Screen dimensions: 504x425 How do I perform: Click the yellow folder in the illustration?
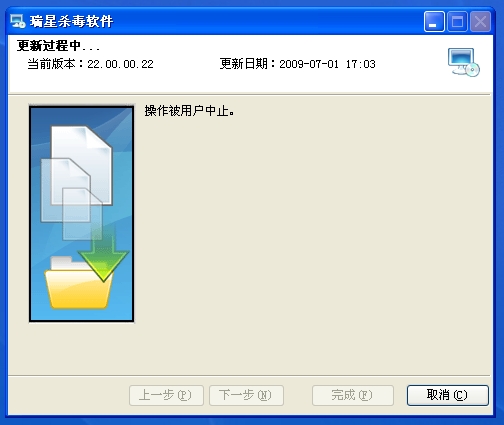pos(79,284)
